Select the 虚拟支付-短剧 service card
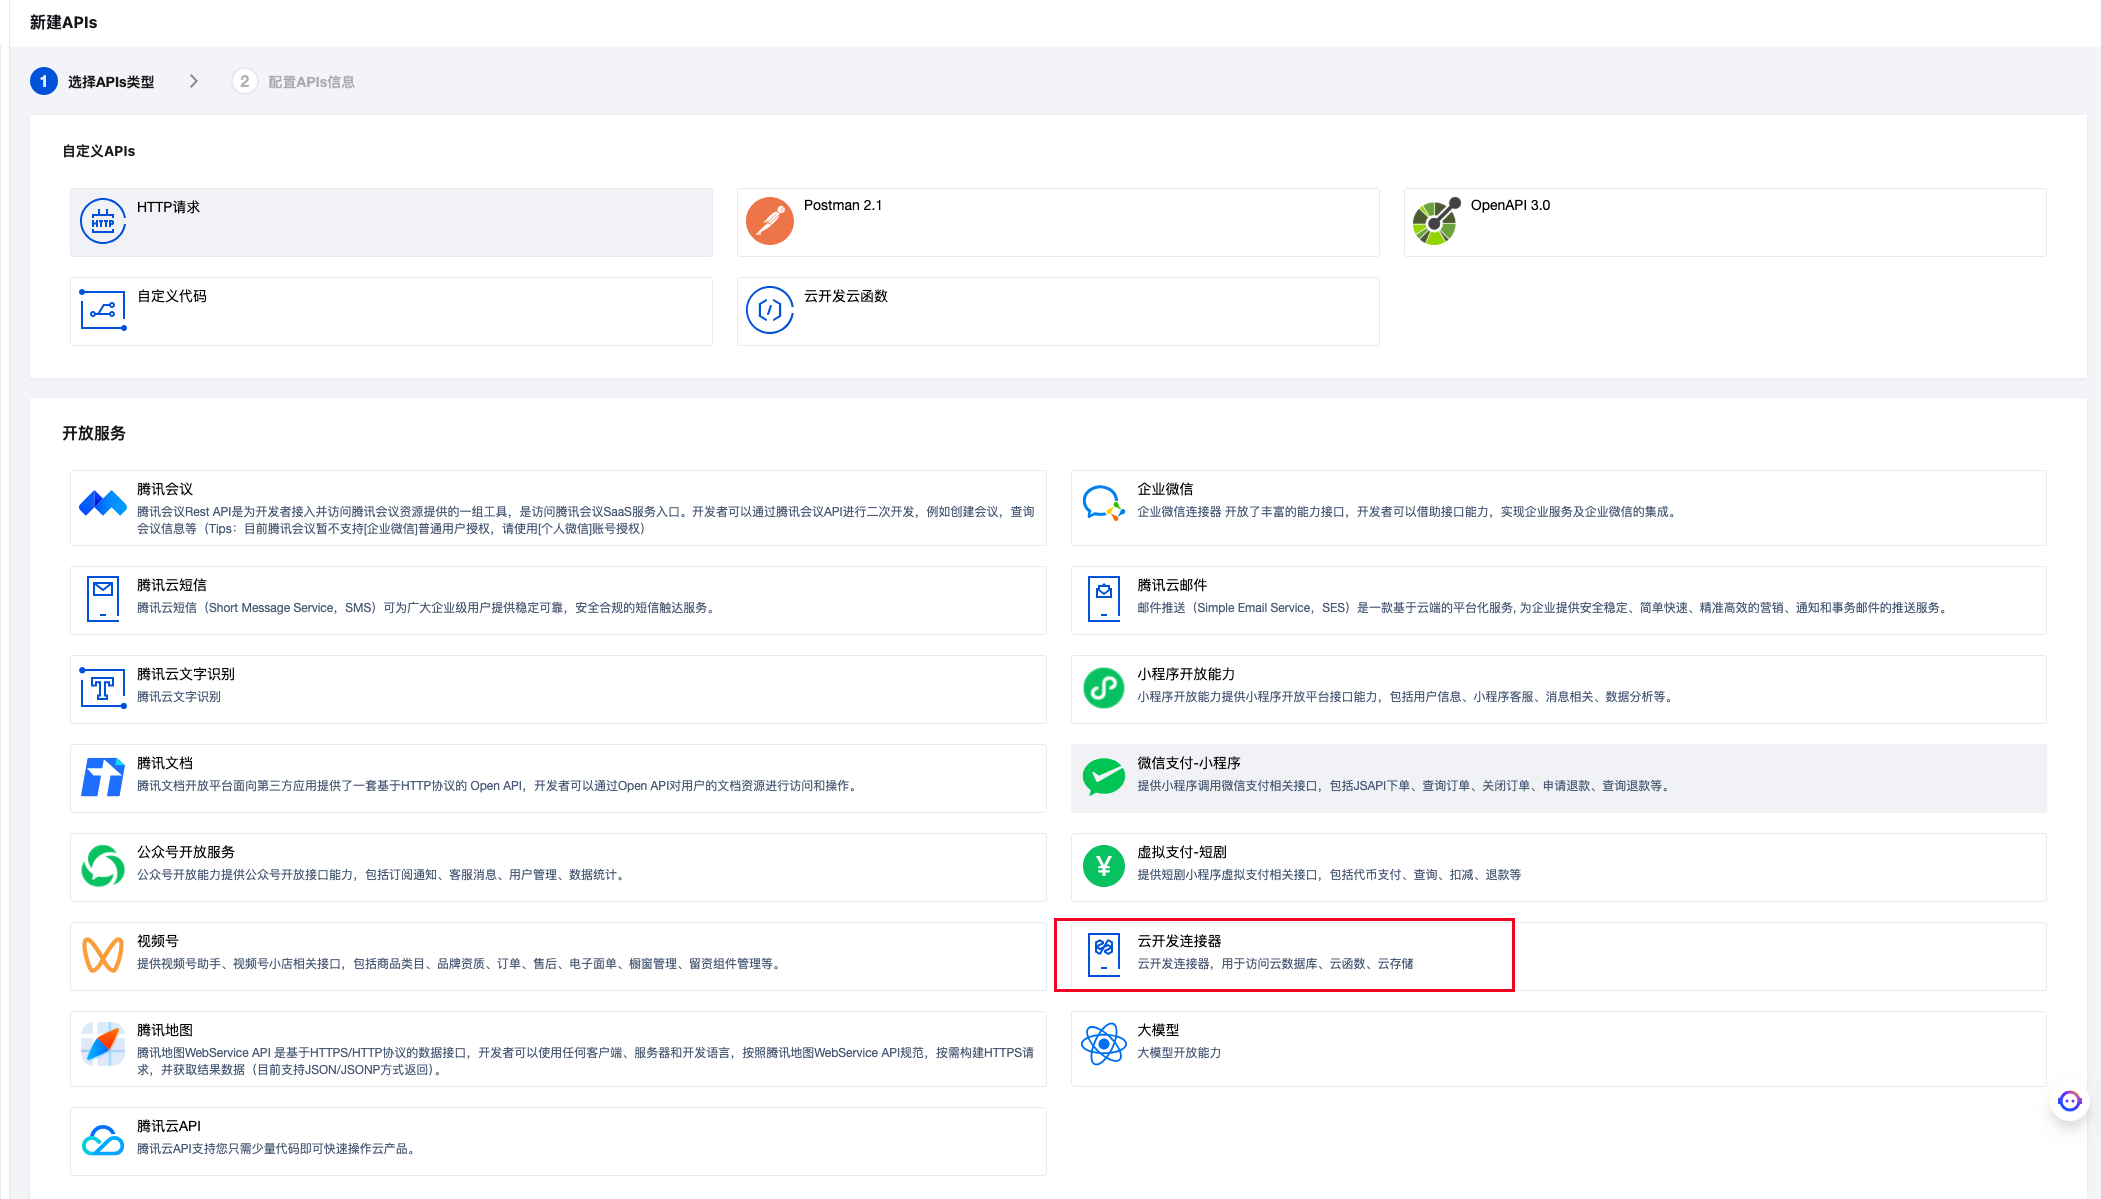This screenshot has width=2101, height=1199. tap(1557, 866)
